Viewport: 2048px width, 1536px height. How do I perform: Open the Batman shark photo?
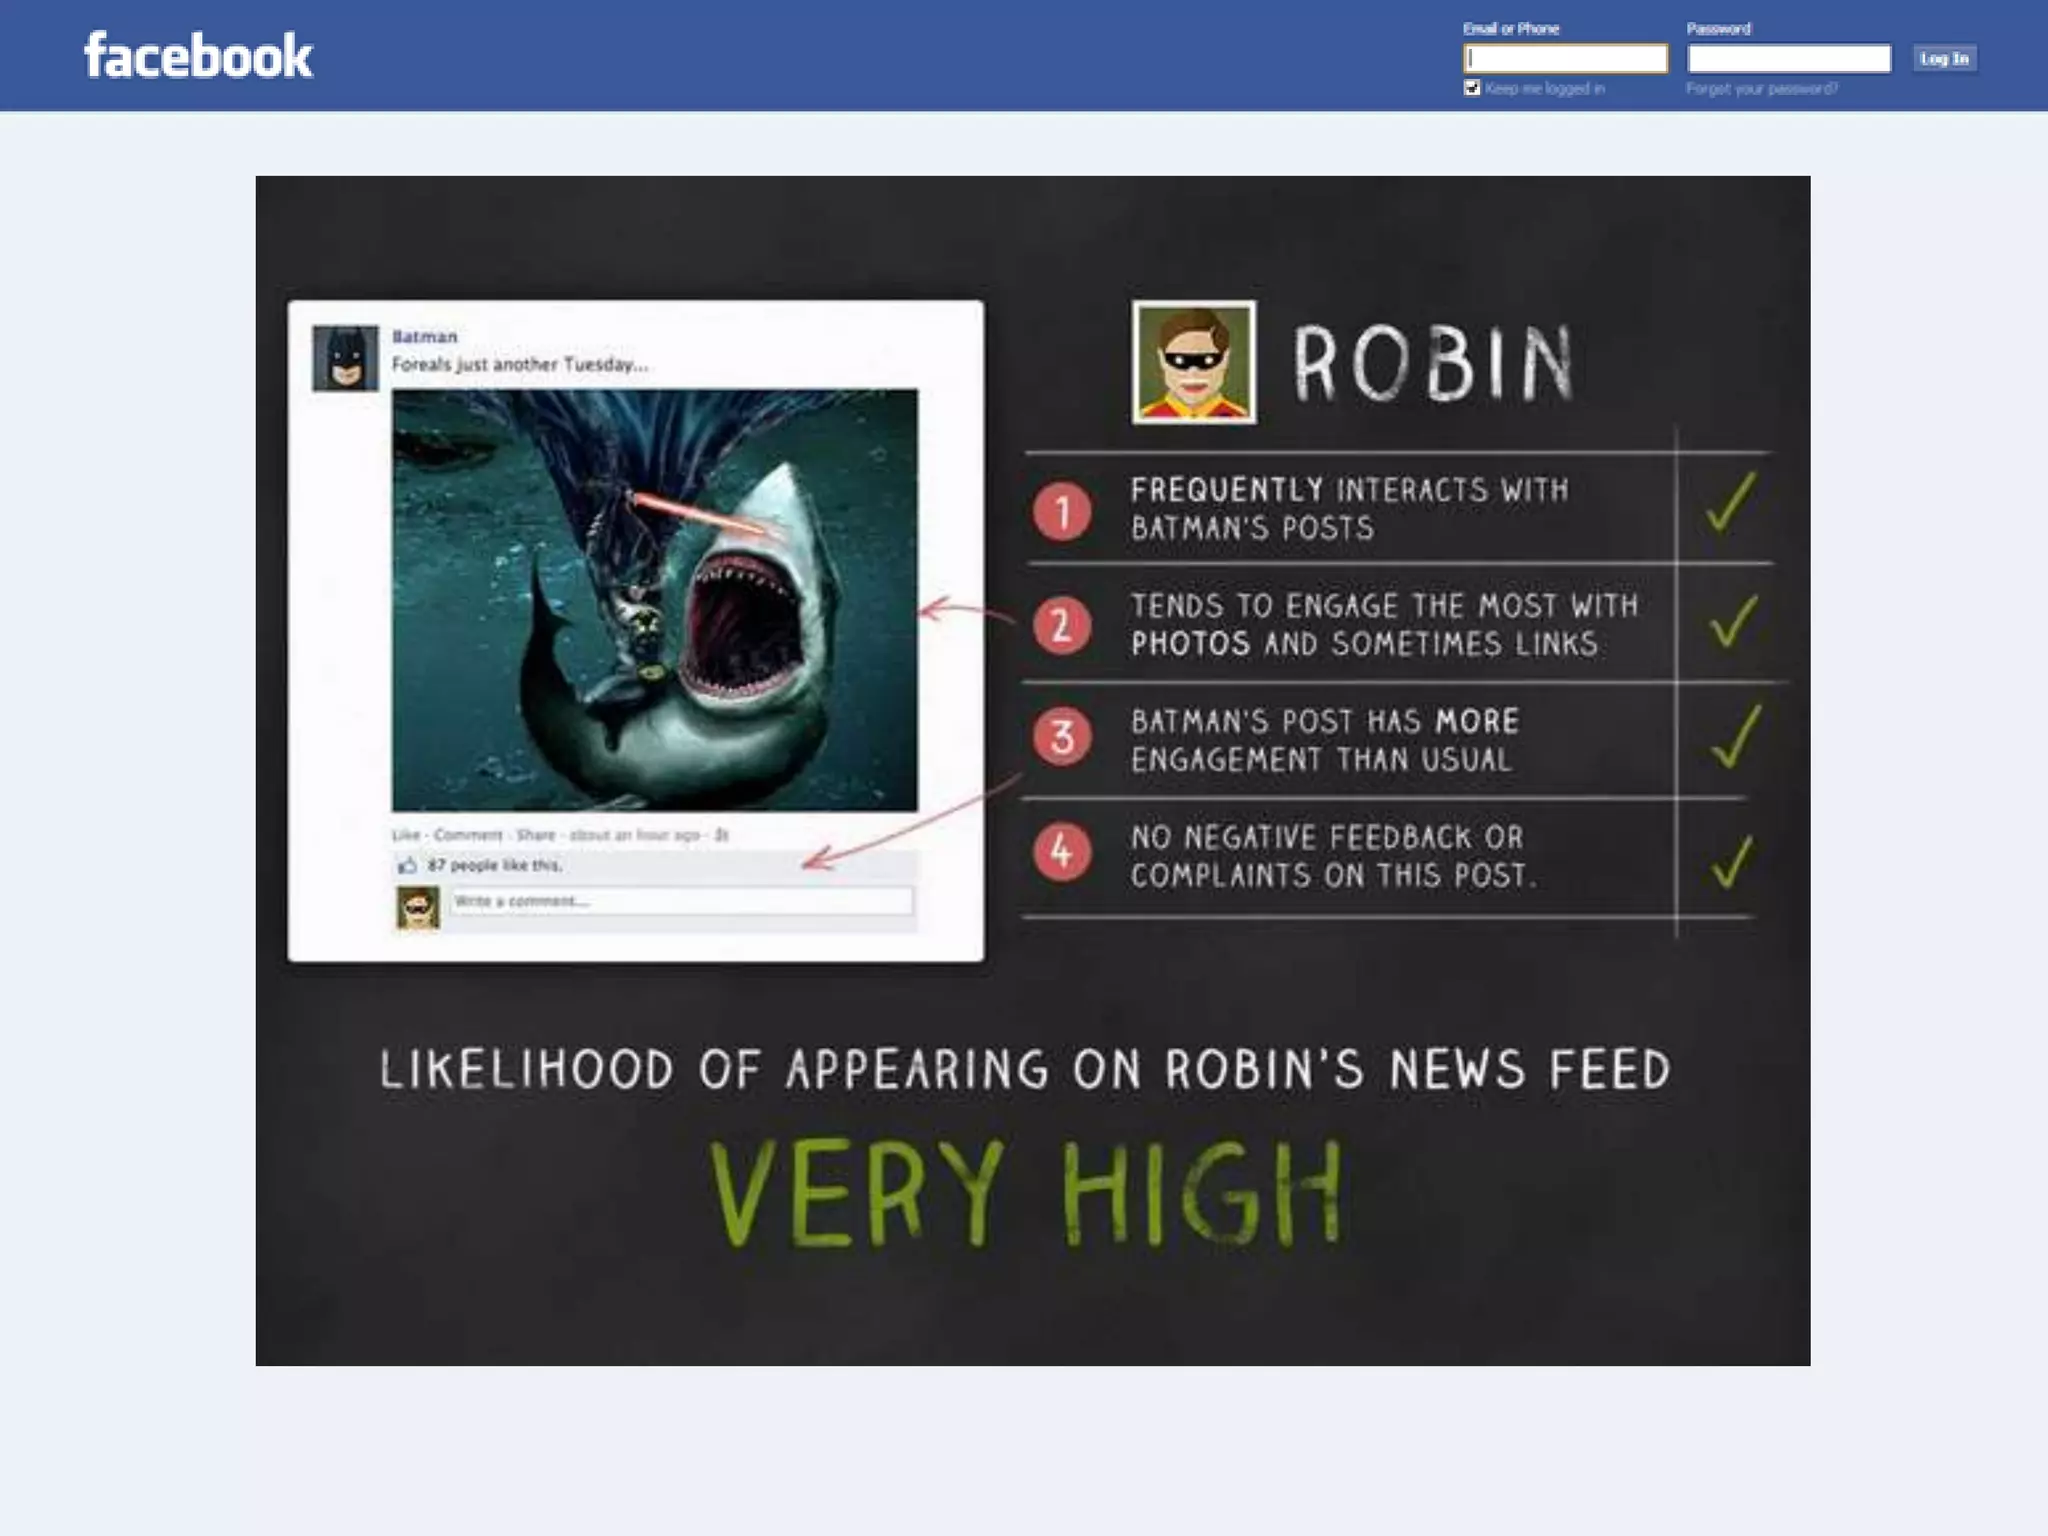pyautogui.click(x=654, y=600)
